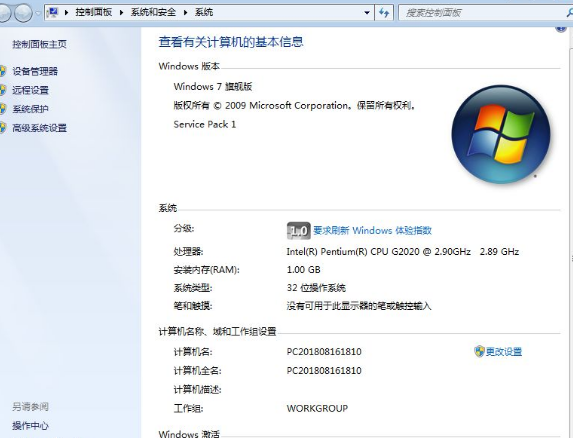Click 要求刷新 Windows 体验指数 link
Screen dimensions: 573x438
(x=372, y=231)
